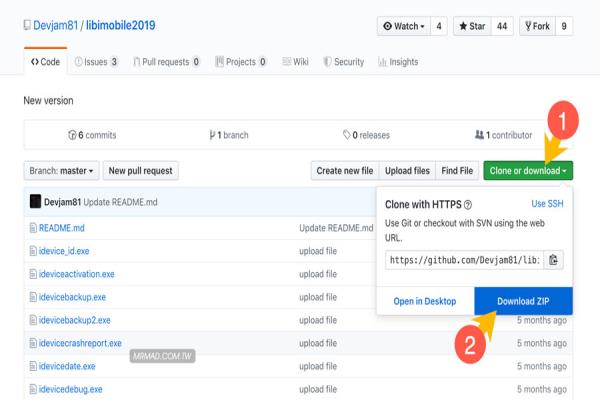The image size is (600, 400).
Task: Click file icon beside idevicecrashreport.exe
Action: coord(33,343)
